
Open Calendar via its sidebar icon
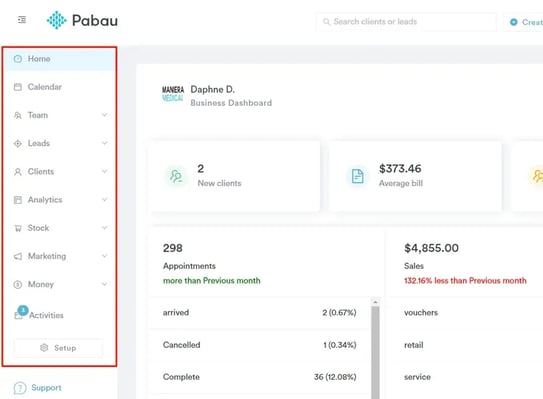point(18,87)
